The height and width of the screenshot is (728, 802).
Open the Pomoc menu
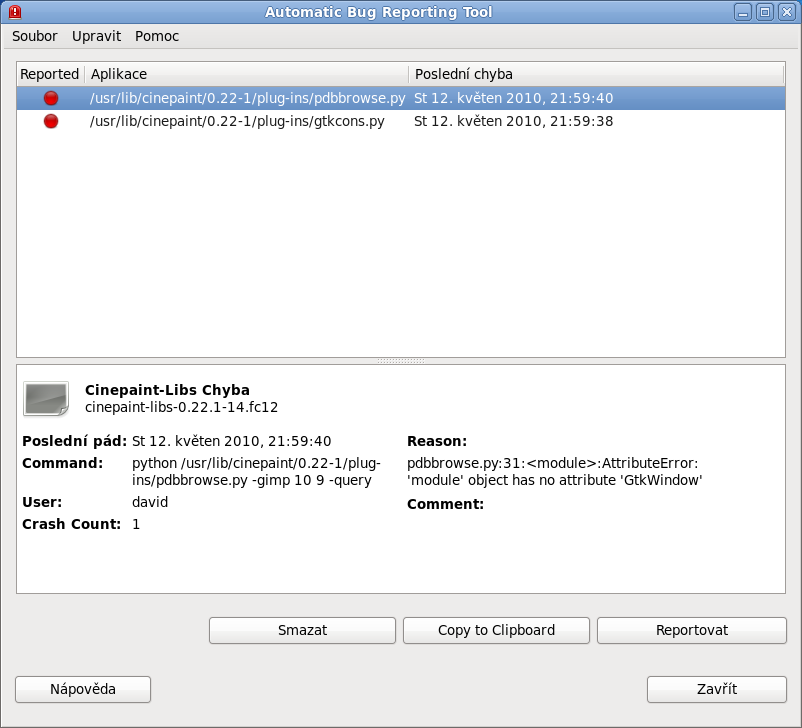[157, 36]
